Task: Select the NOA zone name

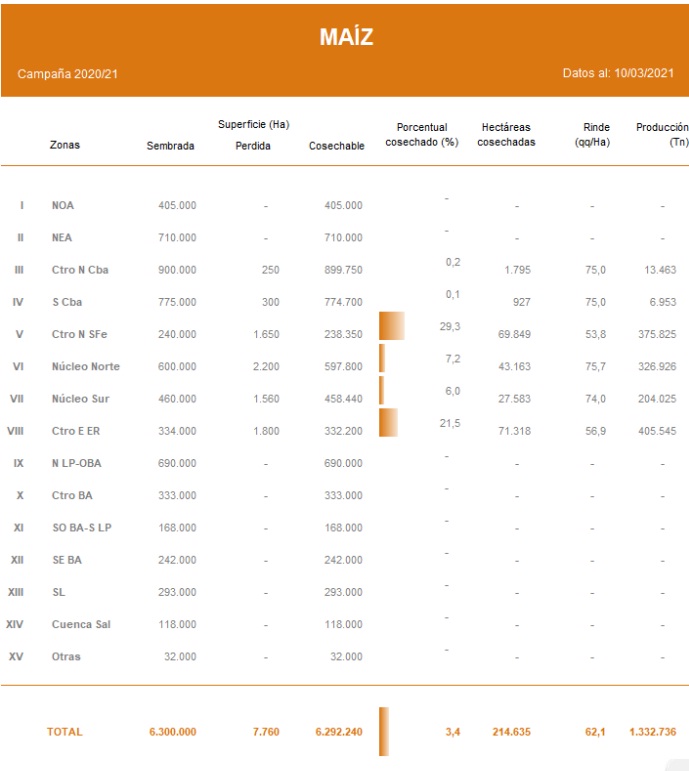Action: pyautogui.click(x=63, y=206)
